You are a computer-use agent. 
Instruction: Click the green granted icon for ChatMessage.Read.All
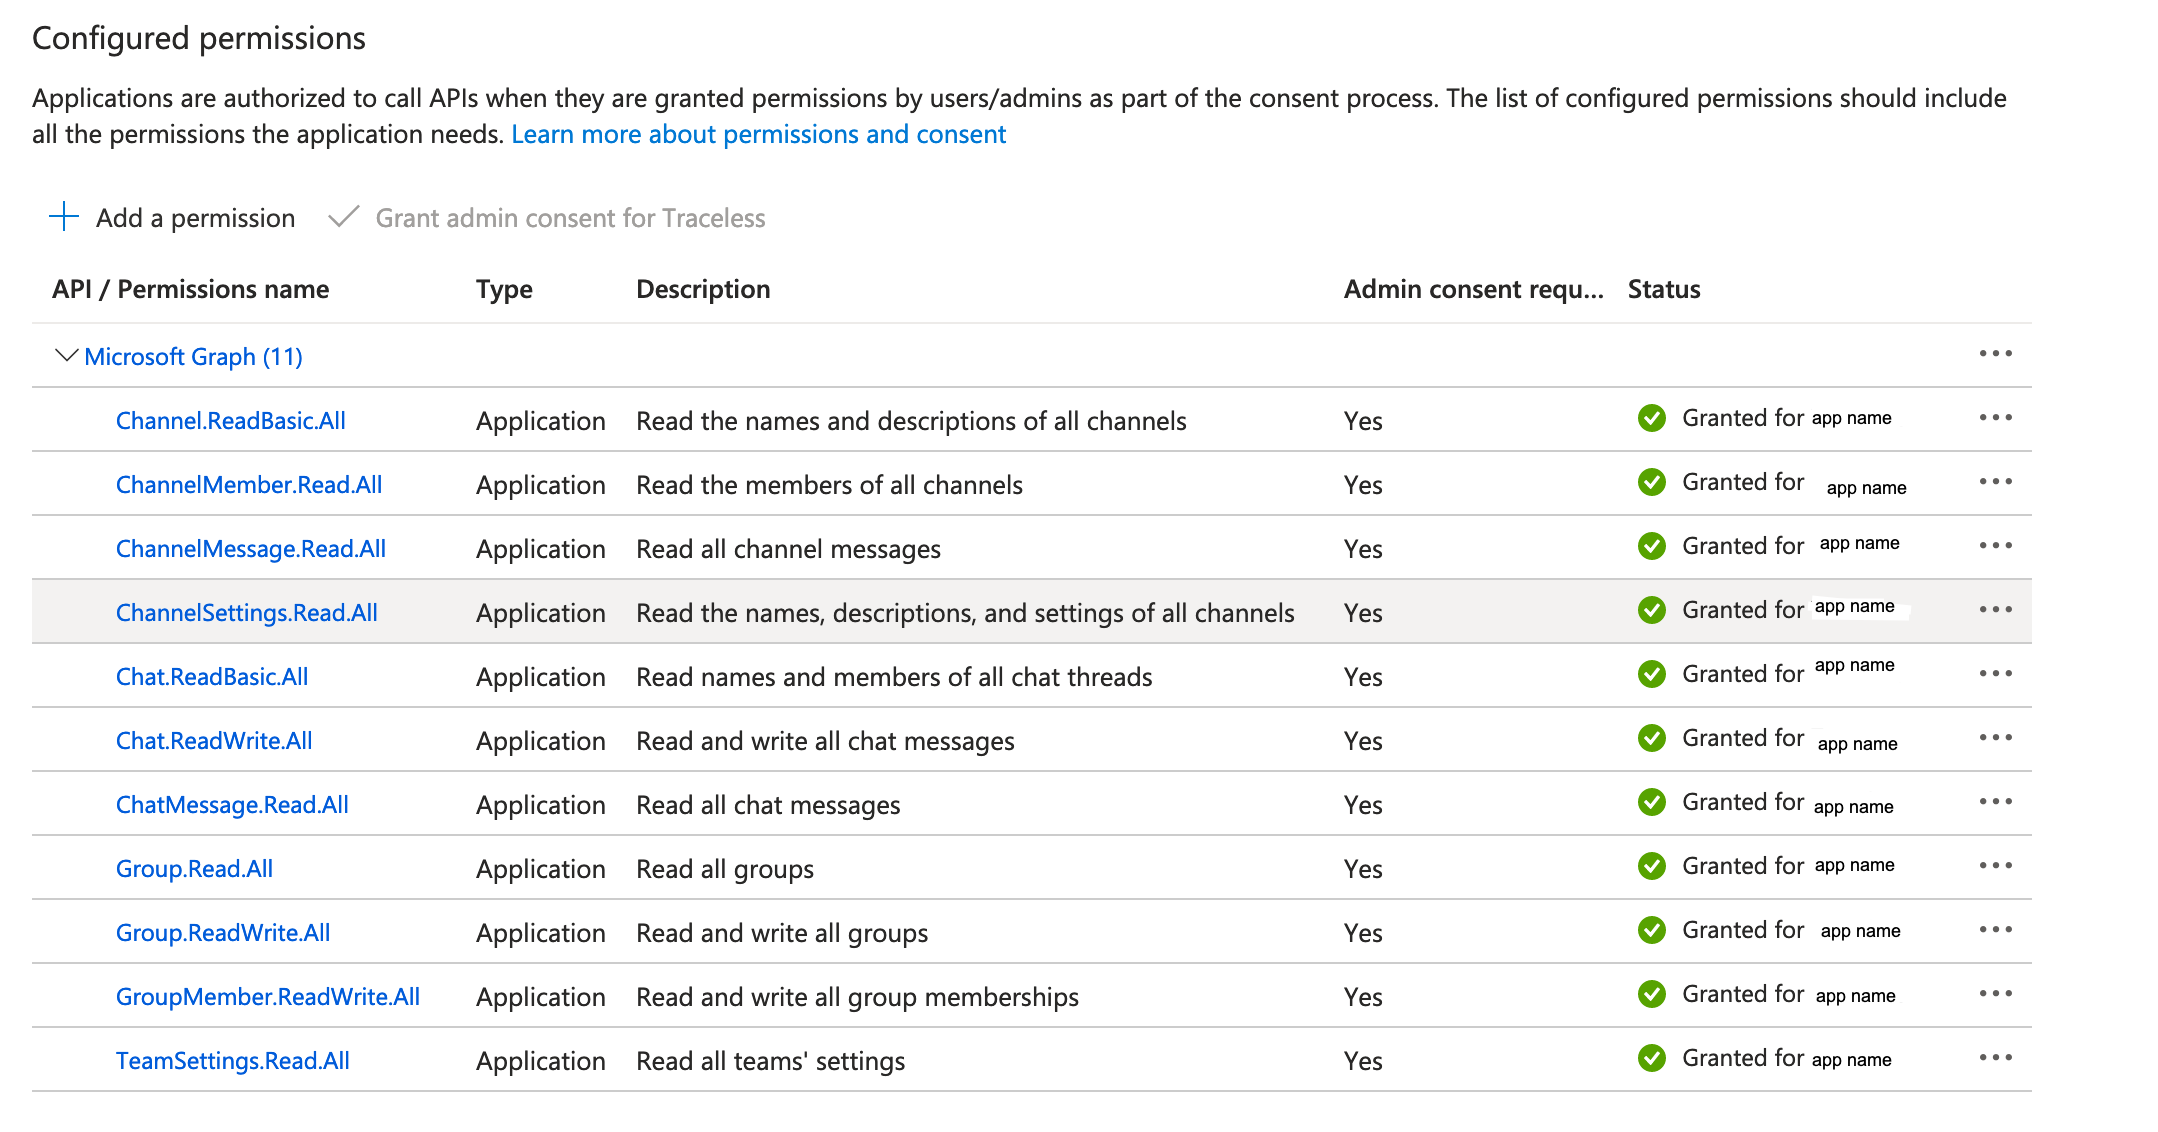[x=1651, y=803]
